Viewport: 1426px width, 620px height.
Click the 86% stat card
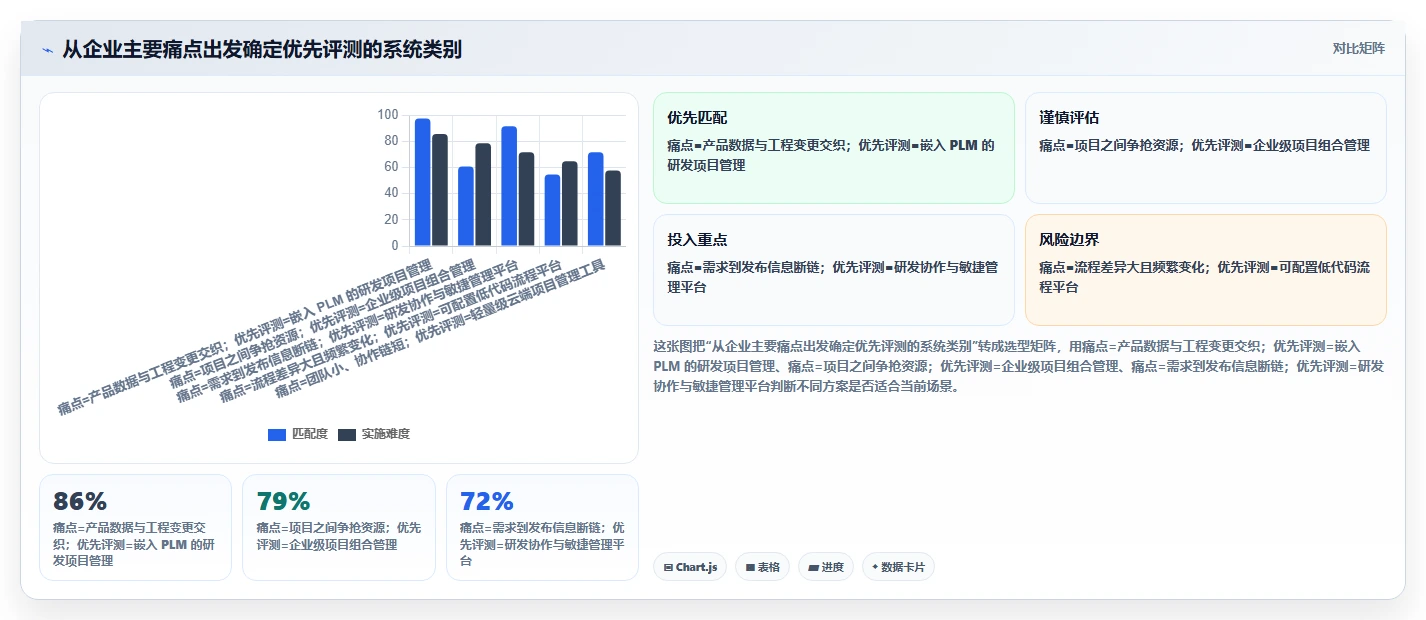[x=135, y=527]
